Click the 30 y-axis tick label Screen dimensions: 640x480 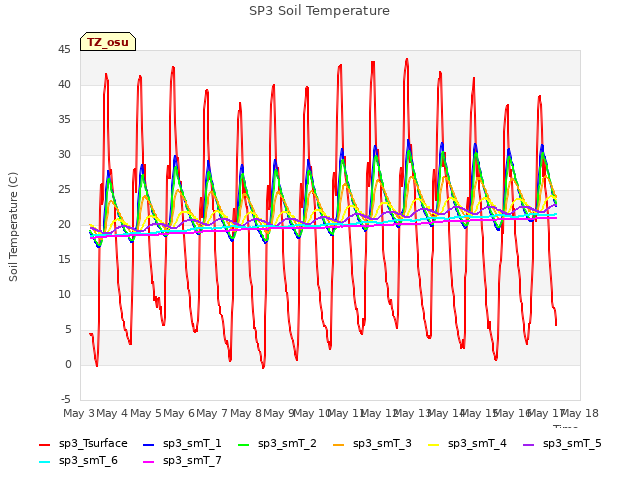click(x=64, y=155)
